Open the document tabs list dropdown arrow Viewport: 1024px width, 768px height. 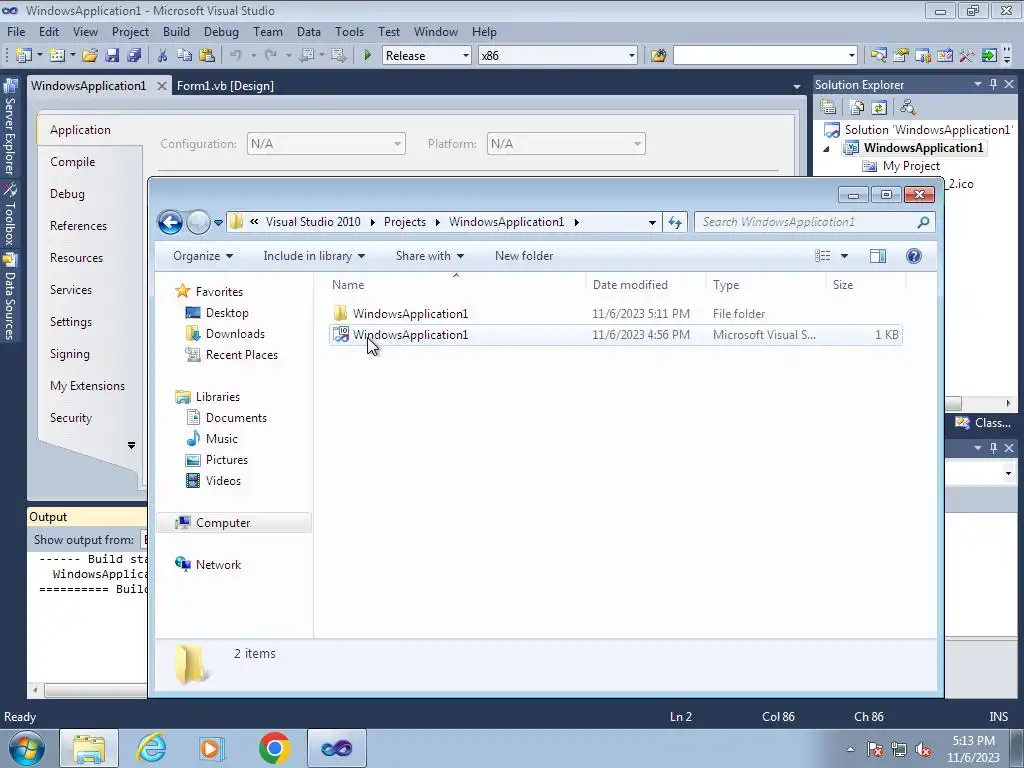797,86
